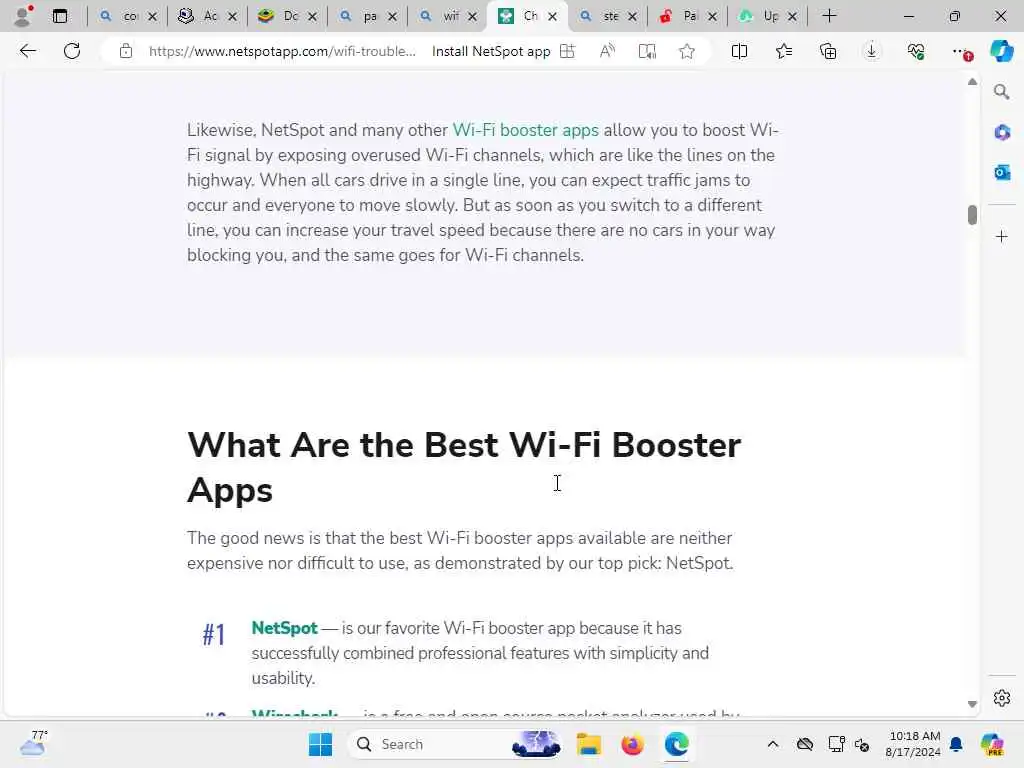Follow the Wi-Fi booster apps link
This screenshot has width=1024, height=768.
click(x=526, y=130)
